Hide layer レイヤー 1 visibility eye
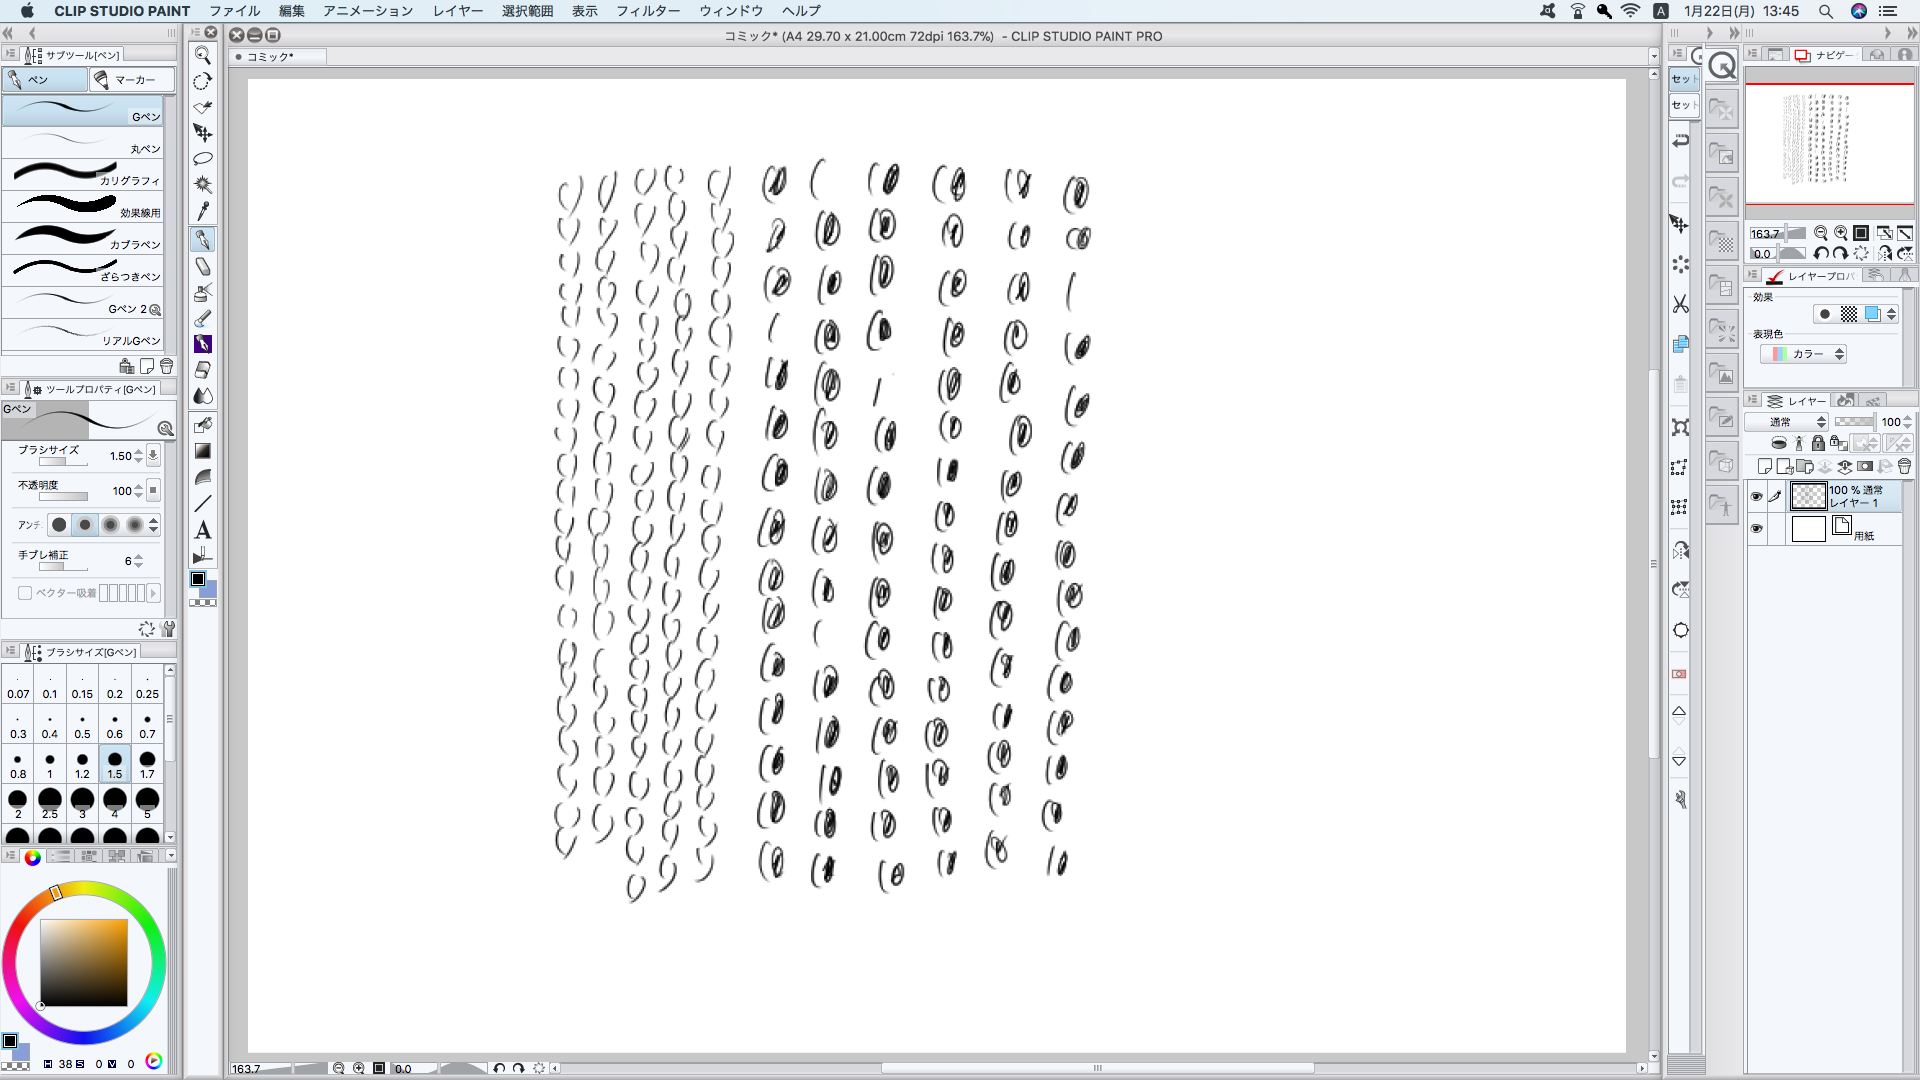 [x=1757, y=496]
